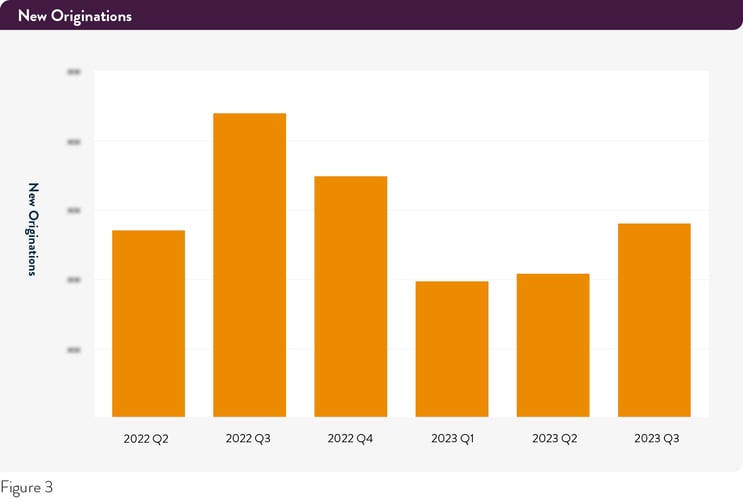Select the 2023 Q1 bar

point(452,349)
